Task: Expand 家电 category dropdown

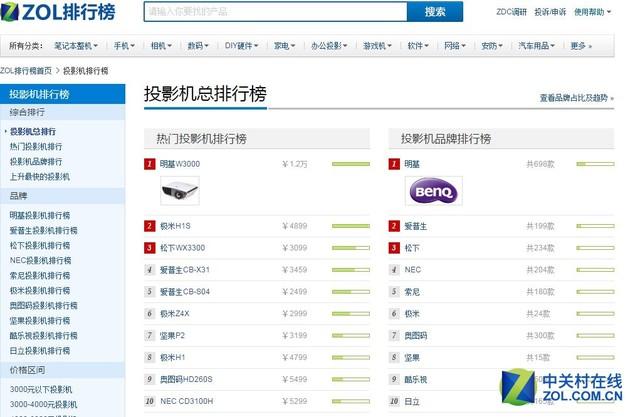Action: [x=284, y=46]
